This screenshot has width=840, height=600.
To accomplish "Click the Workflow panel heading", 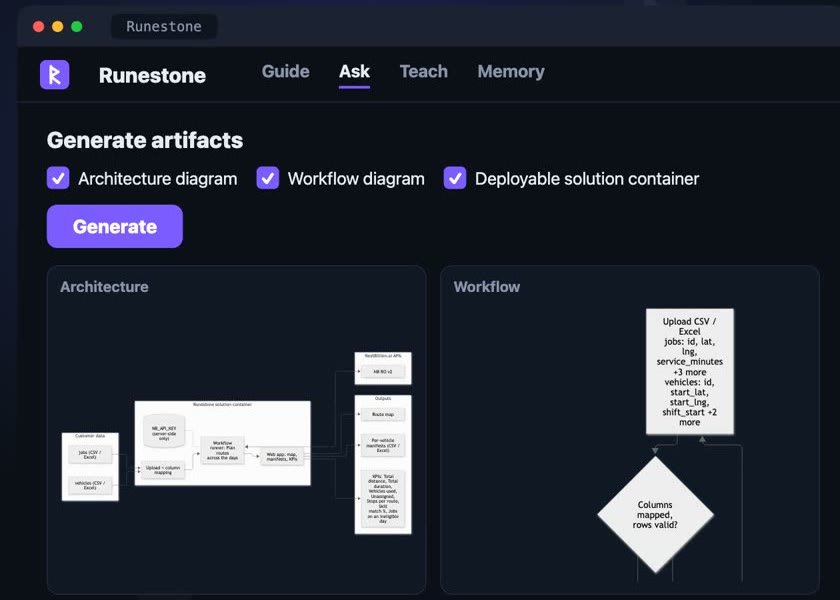I will 487,287.
